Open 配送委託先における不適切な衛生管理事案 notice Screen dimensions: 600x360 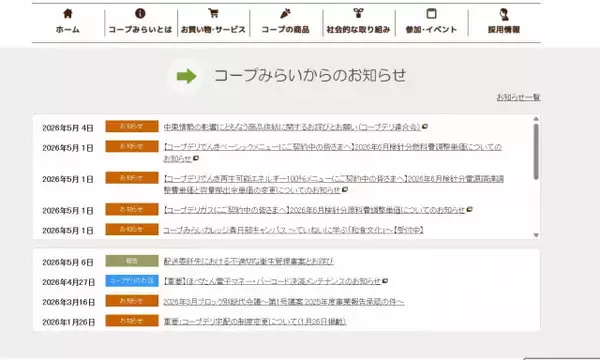pyautogui.click(x=249, y=261)
